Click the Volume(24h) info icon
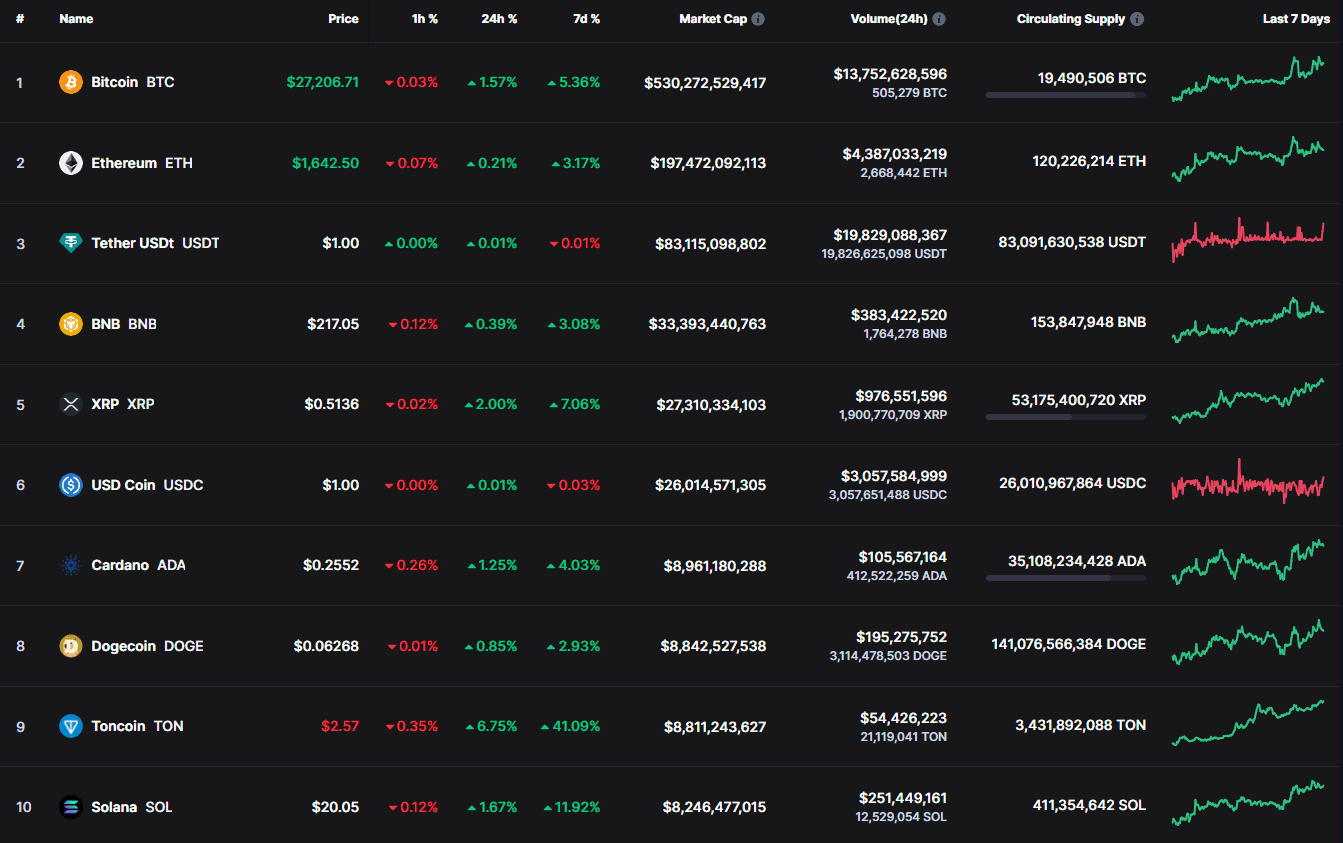The image size is (1343, 843). (939, 19)
